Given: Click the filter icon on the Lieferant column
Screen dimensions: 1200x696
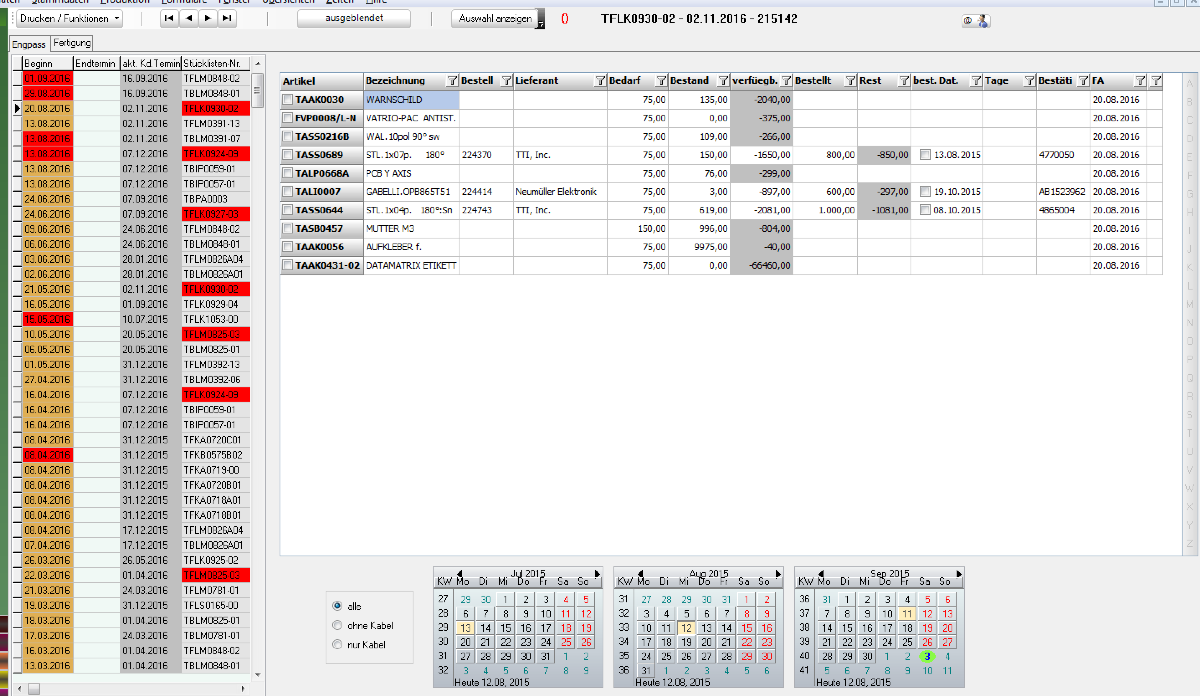Looking at the screenshot, I should (599, 81).
